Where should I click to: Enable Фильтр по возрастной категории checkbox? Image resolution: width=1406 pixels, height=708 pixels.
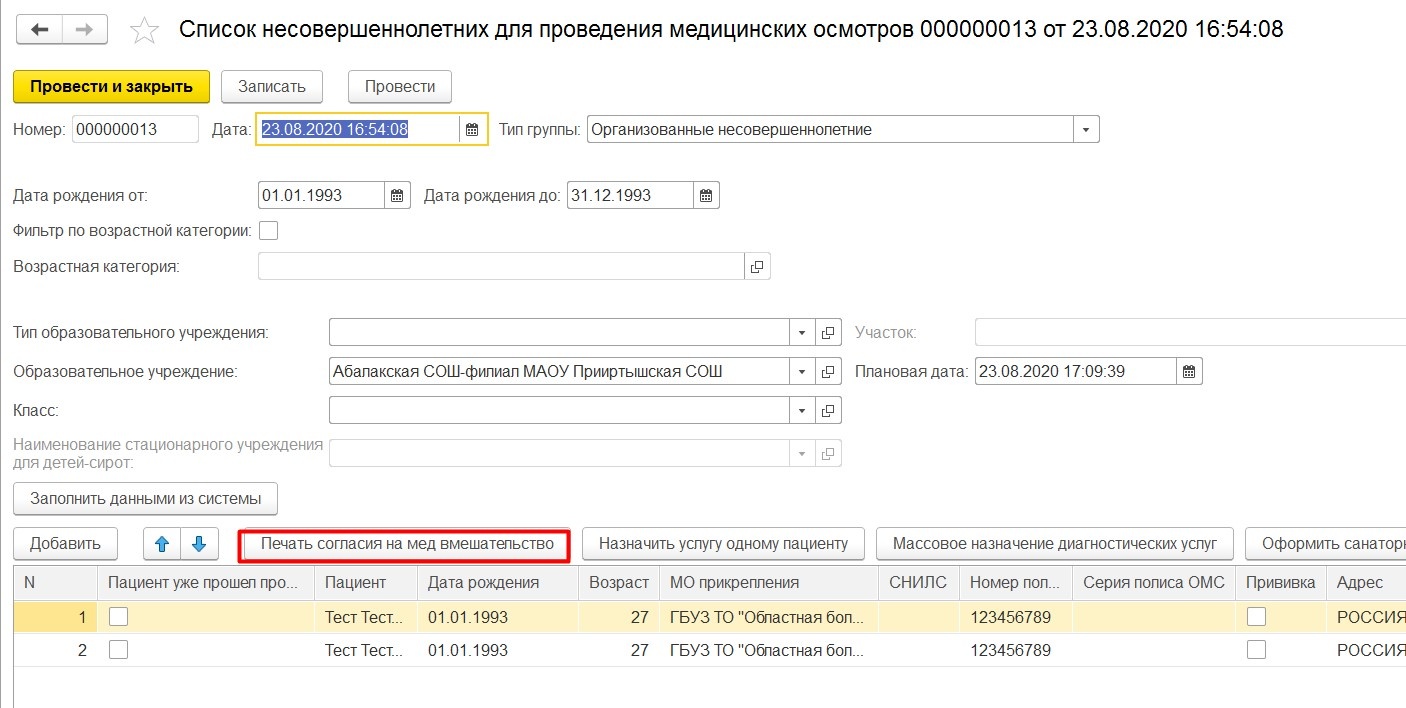pyautogui.click(x=268, y=231)
